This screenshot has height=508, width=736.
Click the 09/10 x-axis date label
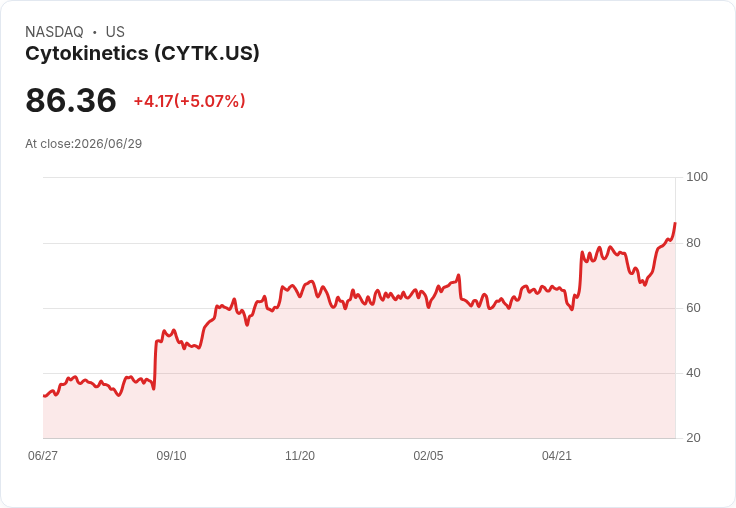171,455
